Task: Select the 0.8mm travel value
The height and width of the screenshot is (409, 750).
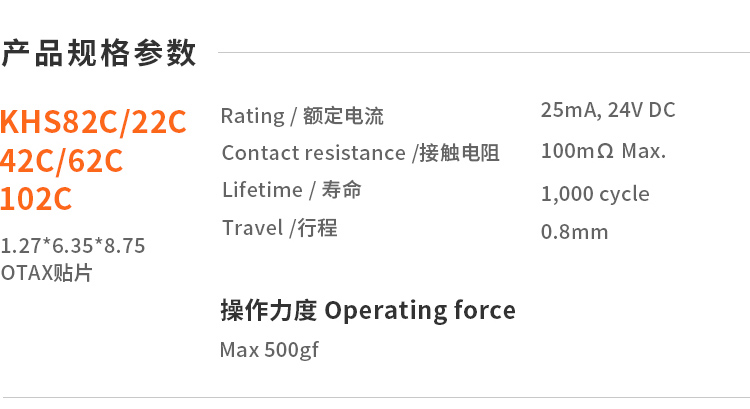Action: click(574, 233)
